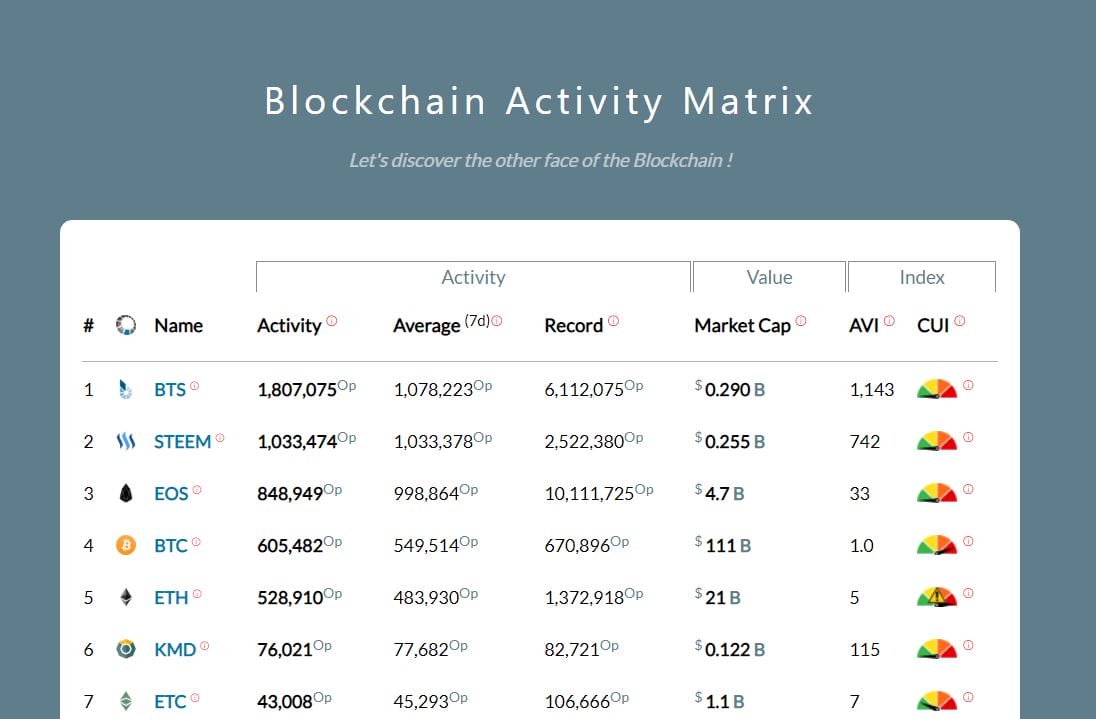Screen dimensions: 1096x719
Task: Sort by the Record column header
Action: pos(574,326)
